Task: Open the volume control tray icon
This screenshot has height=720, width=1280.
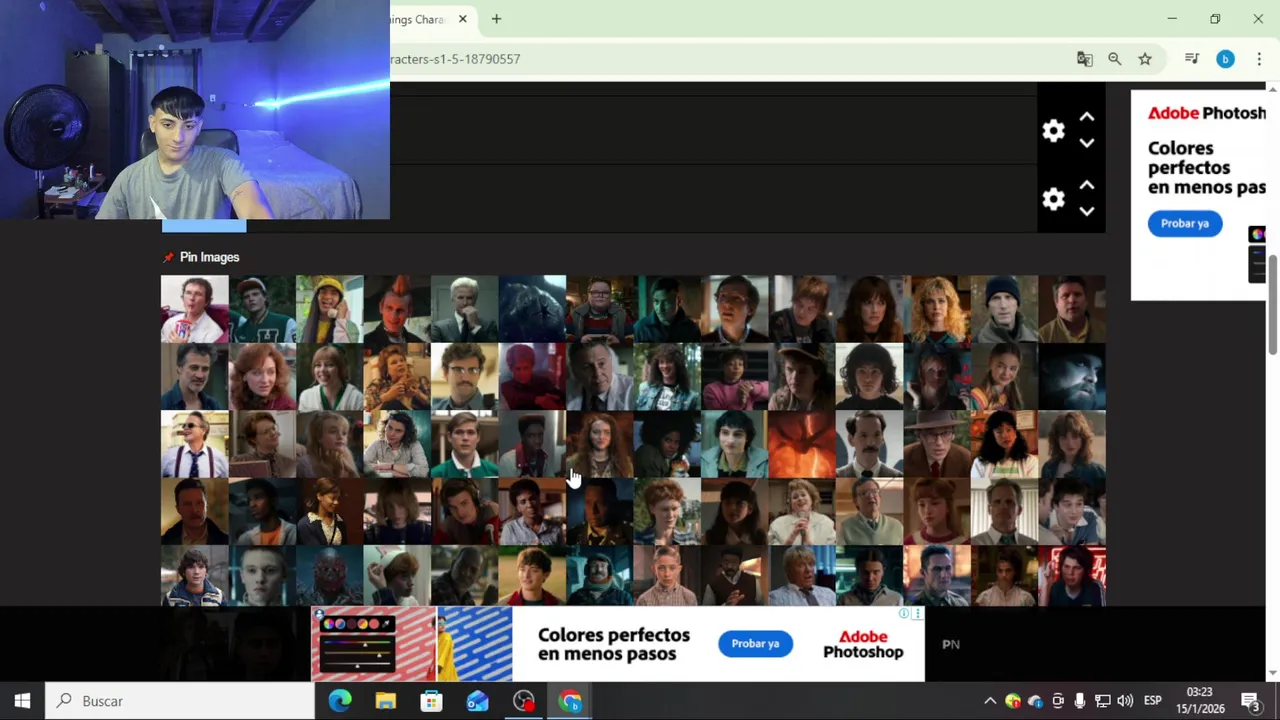Action: pyautogui.click(x=1125, y=701)
